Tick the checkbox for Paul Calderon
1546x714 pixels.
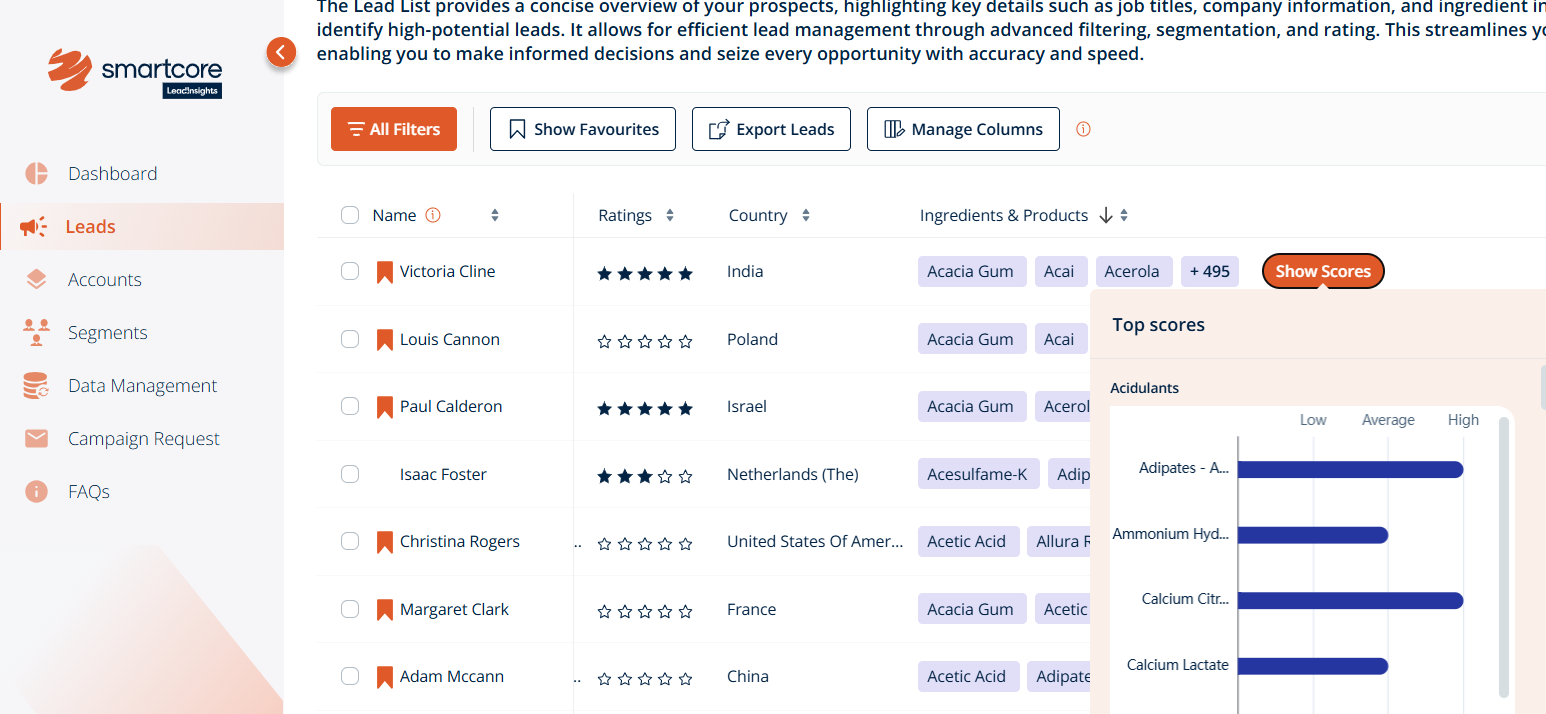350,407
